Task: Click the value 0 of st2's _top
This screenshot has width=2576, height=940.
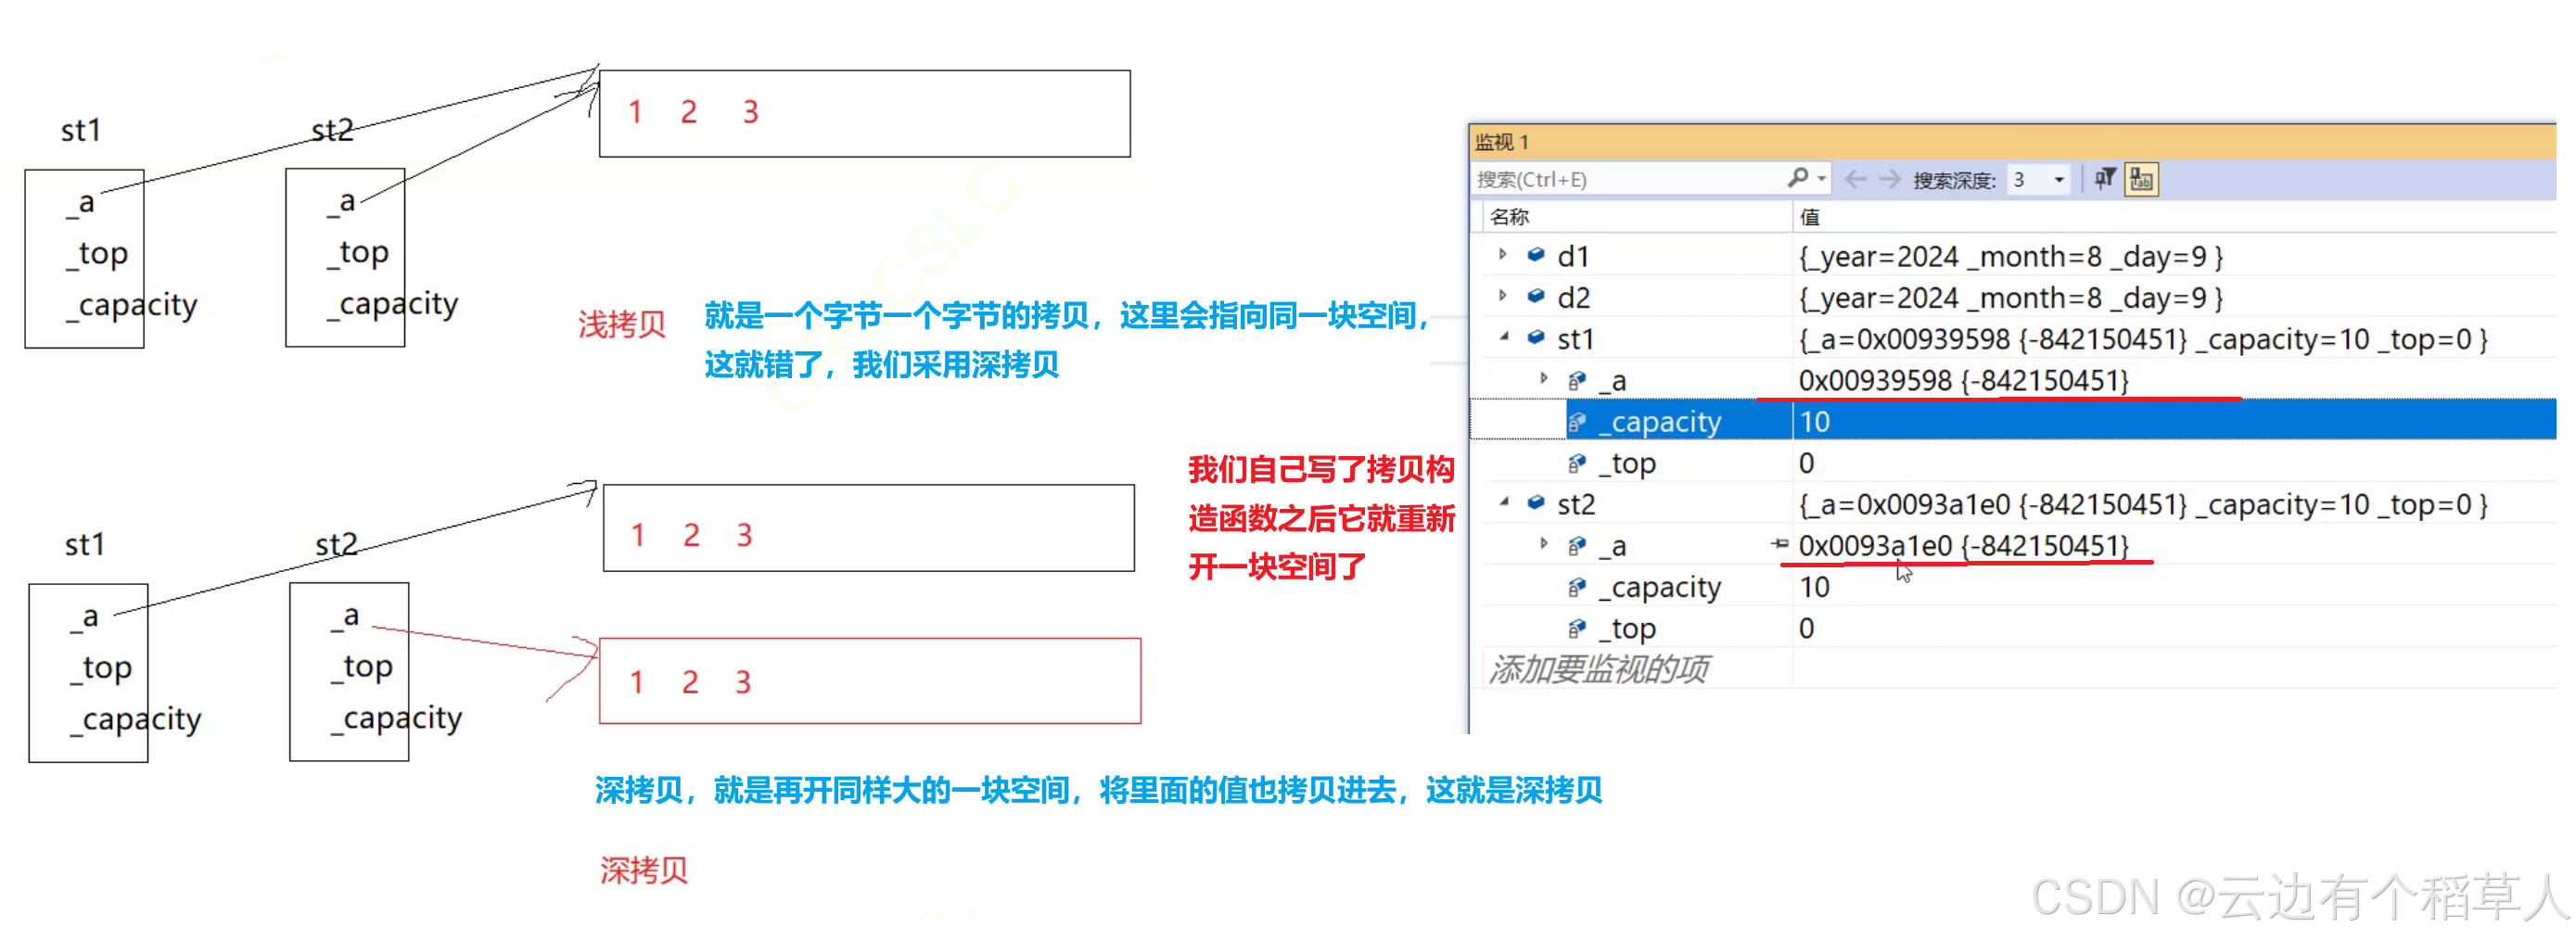Action: (x=1807, y=628)
